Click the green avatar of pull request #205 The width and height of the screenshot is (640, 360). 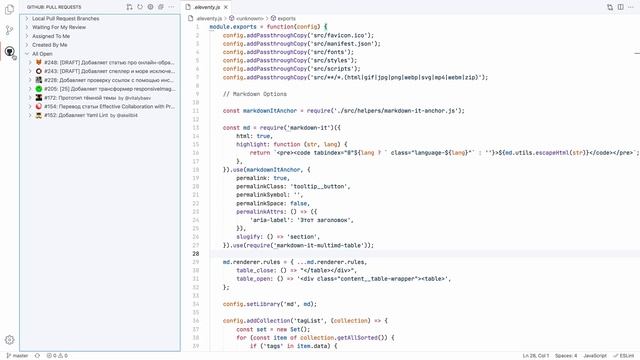[39, 89]
